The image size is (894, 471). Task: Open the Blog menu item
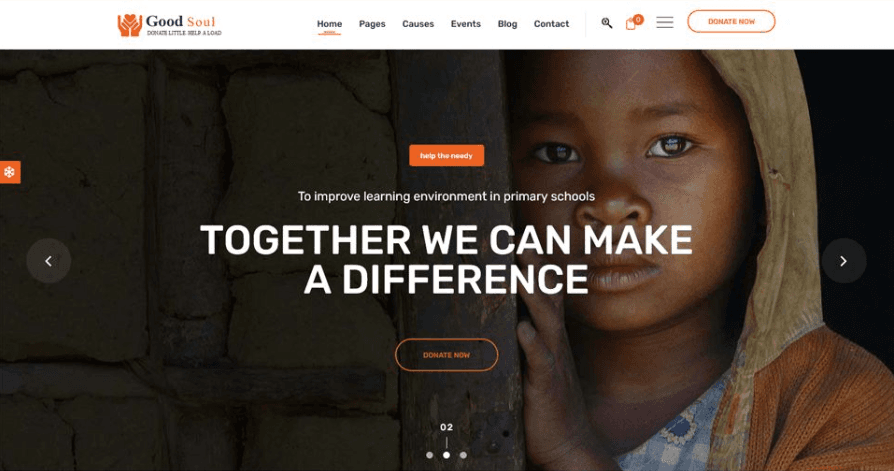[x=507, y=24]
